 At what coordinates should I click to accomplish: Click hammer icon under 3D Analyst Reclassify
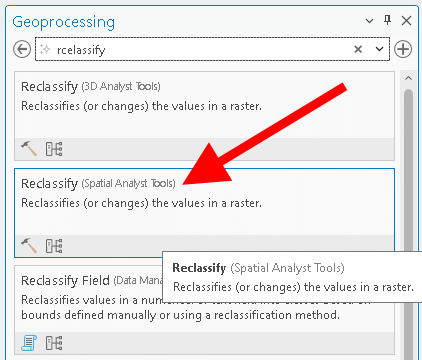[29, 149]
